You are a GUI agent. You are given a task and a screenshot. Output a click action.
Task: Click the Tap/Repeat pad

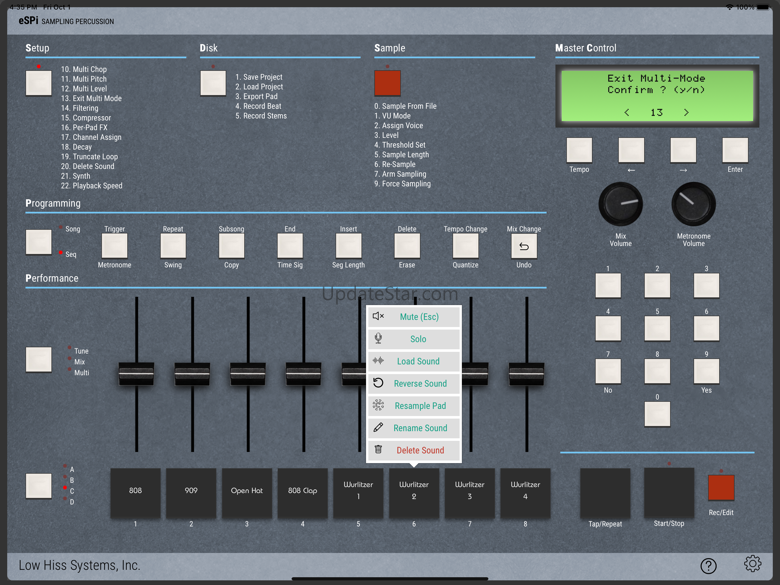click(605, 493)
